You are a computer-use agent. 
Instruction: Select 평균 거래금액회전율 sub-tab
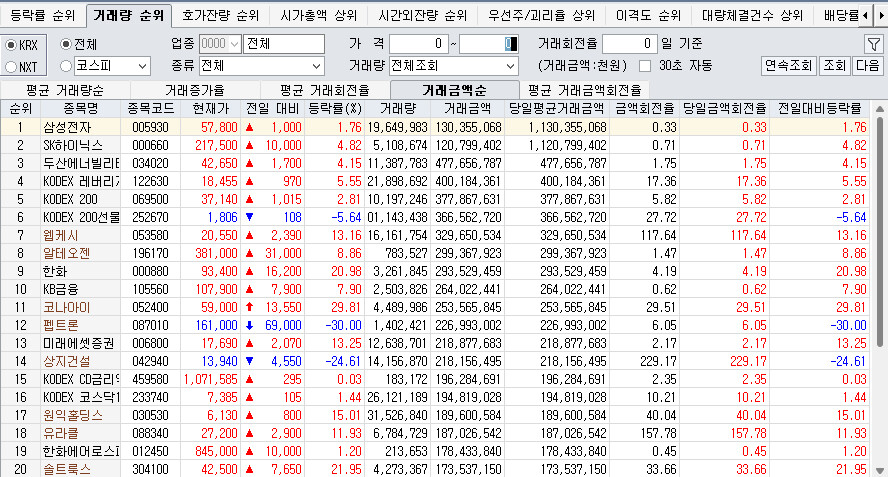[x=584, y=90]
